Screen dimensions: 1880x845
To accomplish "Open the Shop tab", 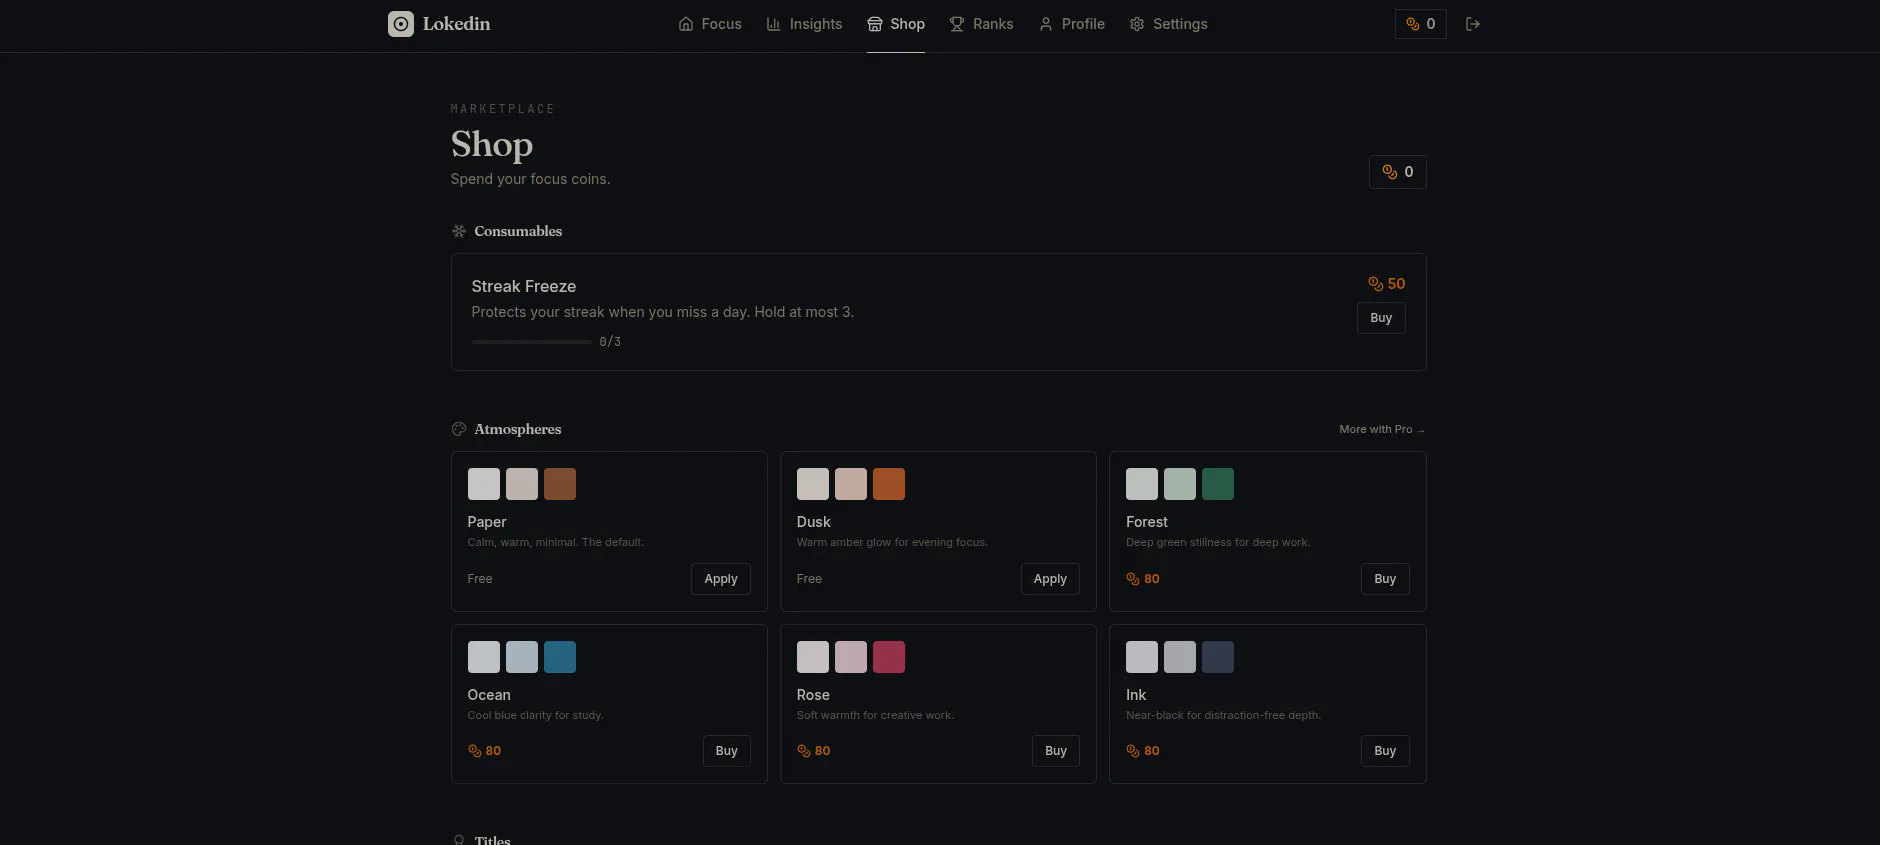I will (x=896, y=24).
